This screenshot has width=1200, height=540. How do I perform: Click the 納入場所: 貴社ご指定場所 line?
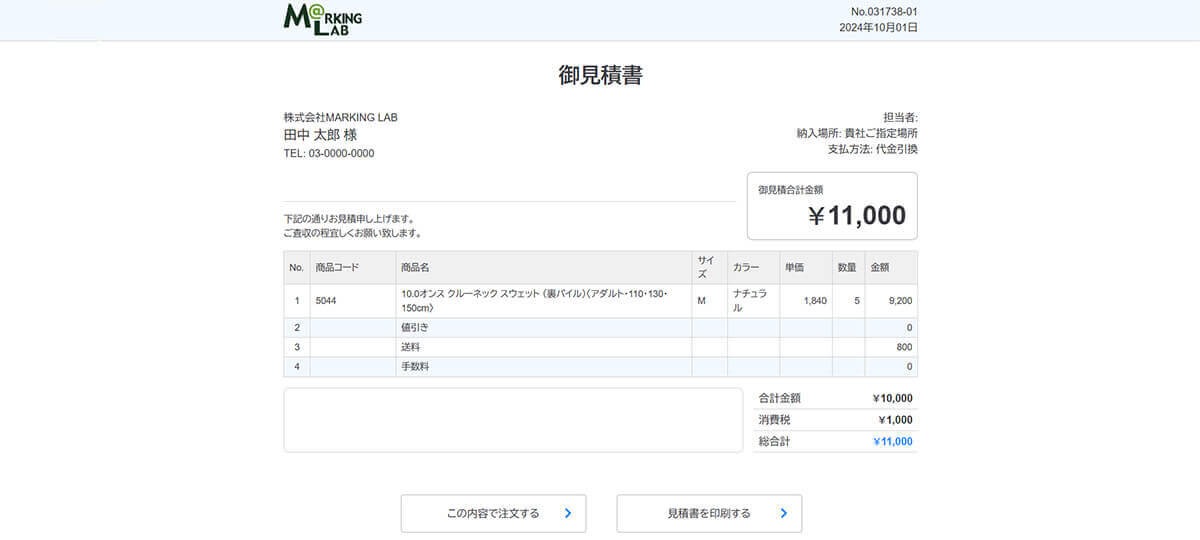tap(857, 133)
